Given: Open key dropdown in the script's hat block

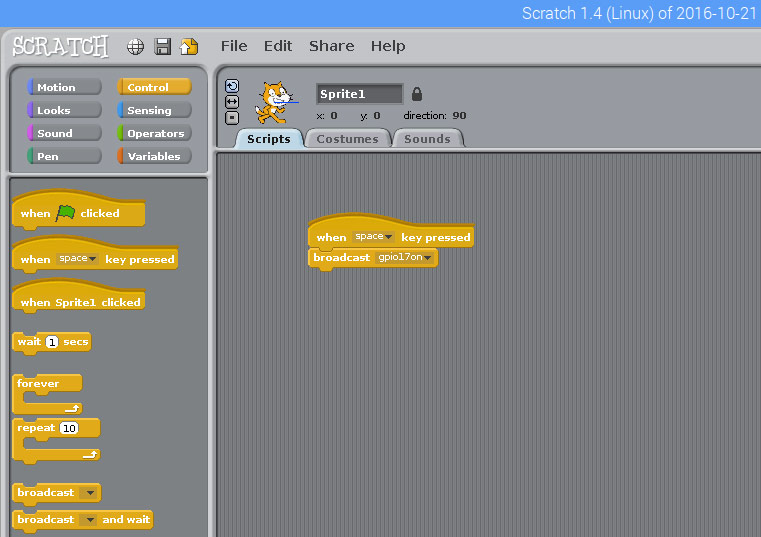Looking at the screenshot, I should point(374,237).
